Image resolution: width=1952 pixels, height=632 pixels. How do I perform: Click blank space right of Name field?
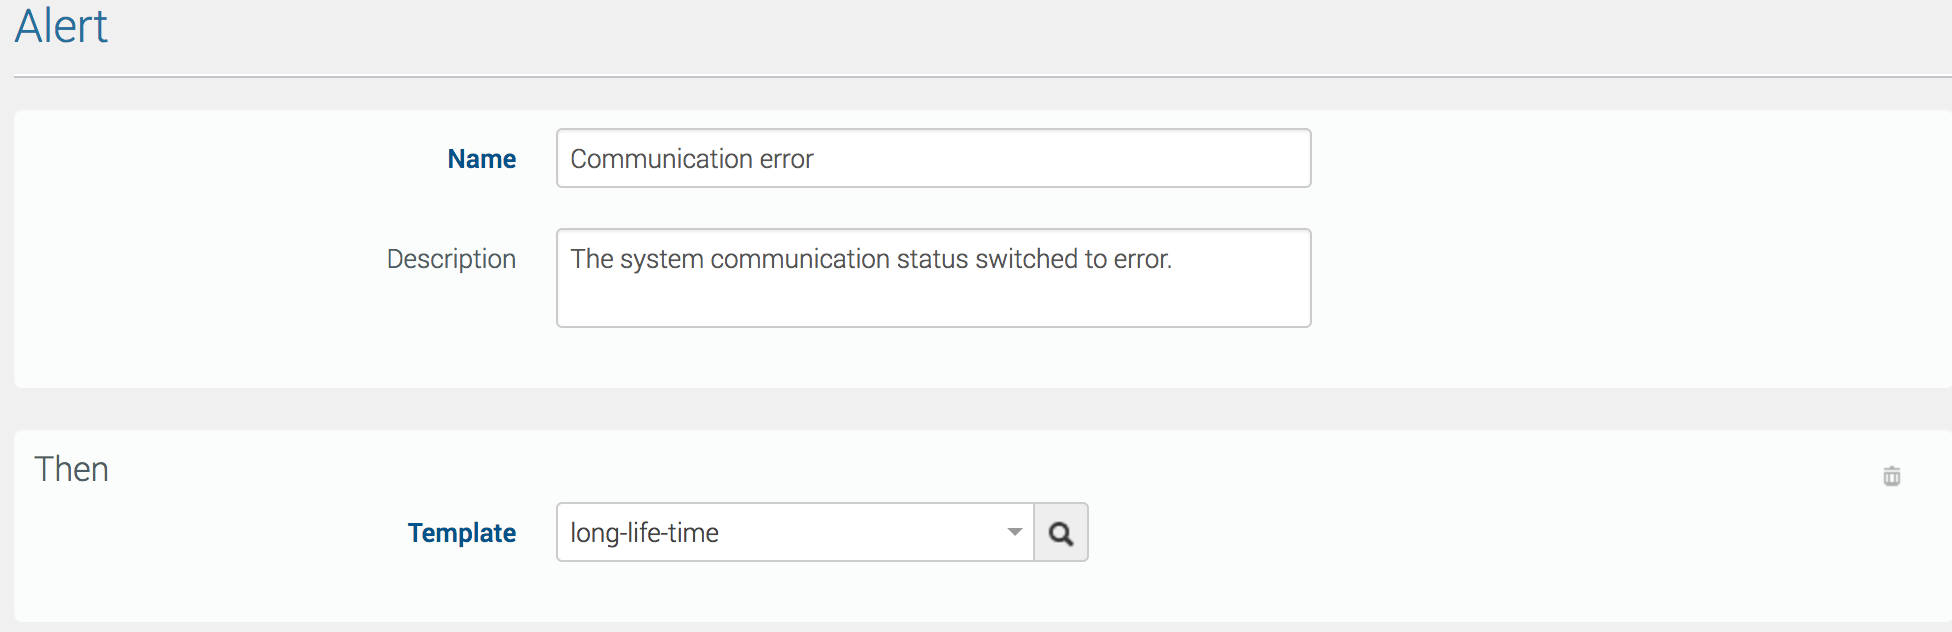pyautogui.click(x=1600, y=160)
